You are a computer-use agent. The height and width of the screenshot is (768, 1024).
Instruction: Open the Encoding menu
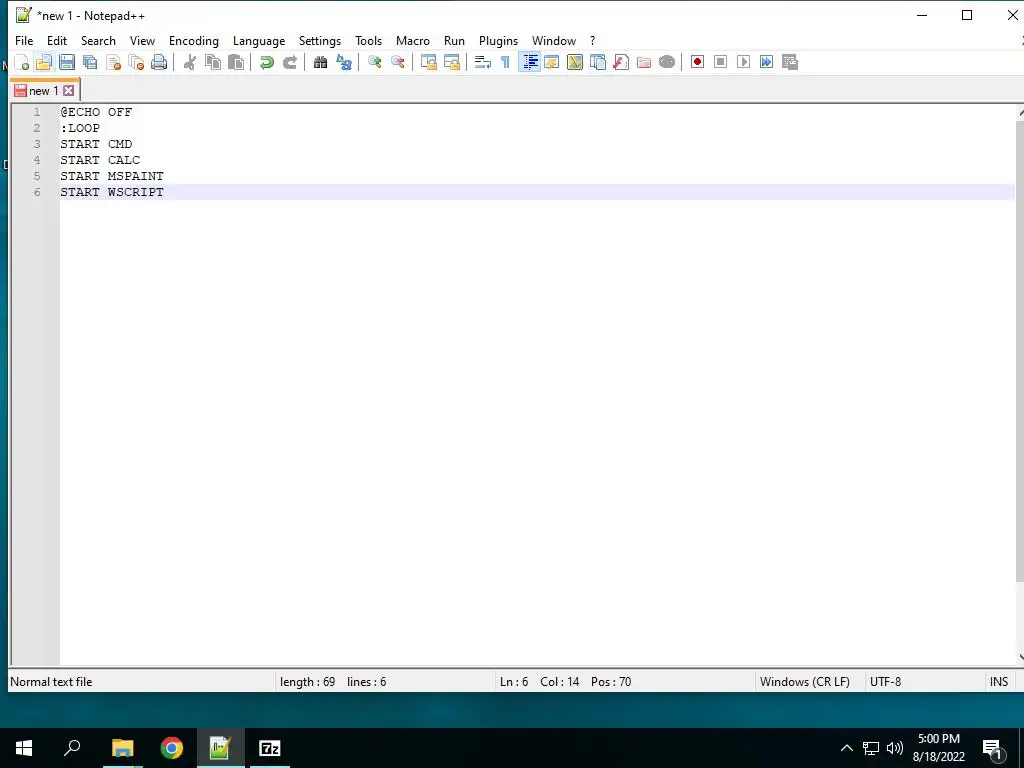pos(193,40)
